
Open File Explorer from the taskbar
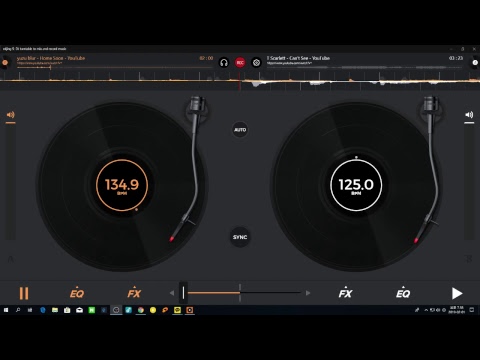tap(55, 310)
